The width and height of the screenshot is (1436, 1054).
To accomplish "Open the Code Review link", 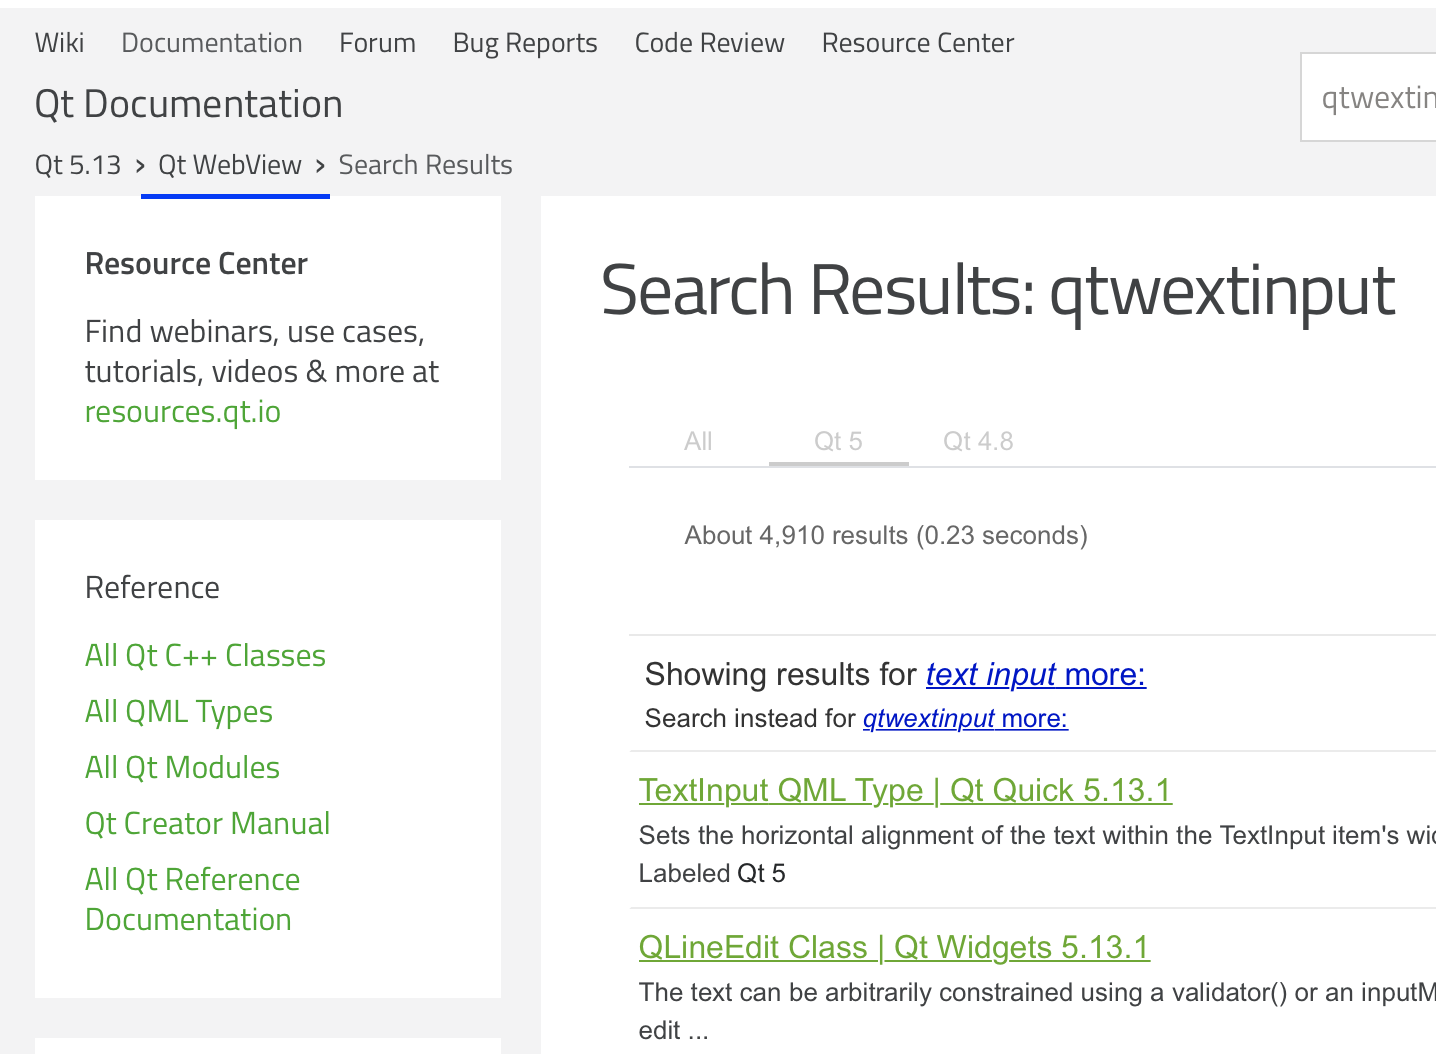I will [x=709, y=43].
